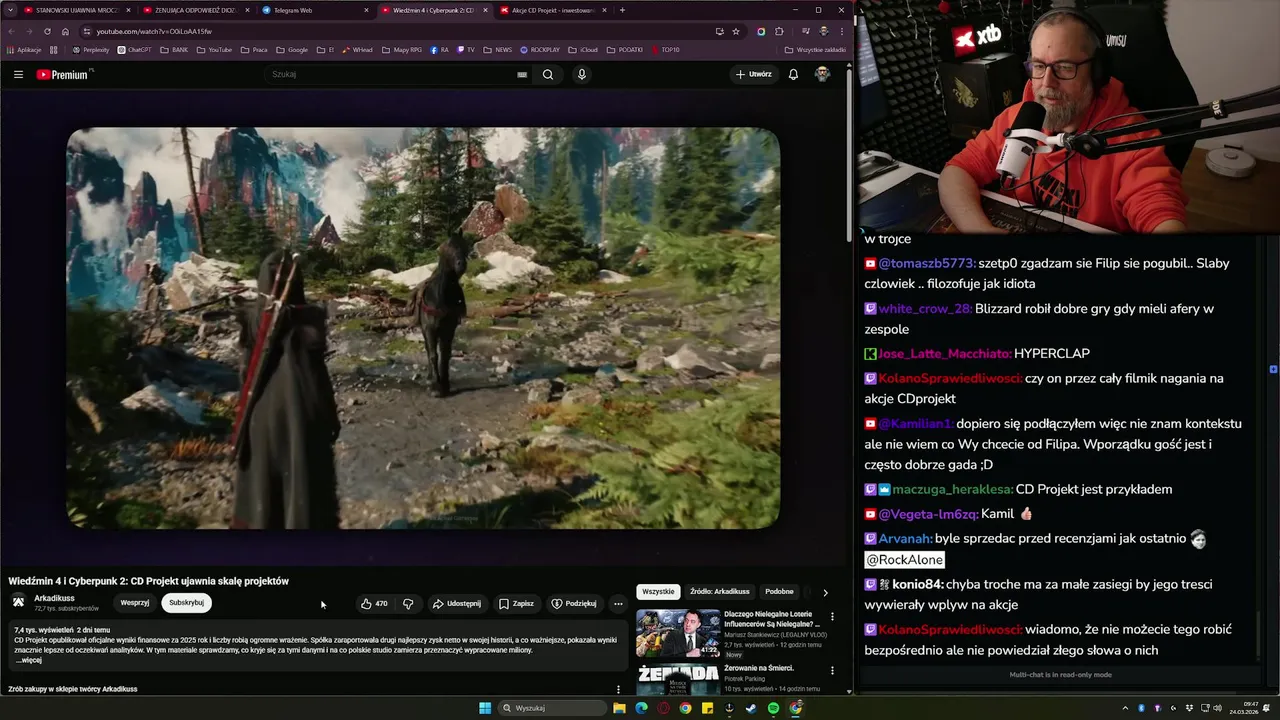Image resolution: width=1280 pixels, height=720 pixels.
Task: Open Perplexity bookmark
Action: coord(91,49)
